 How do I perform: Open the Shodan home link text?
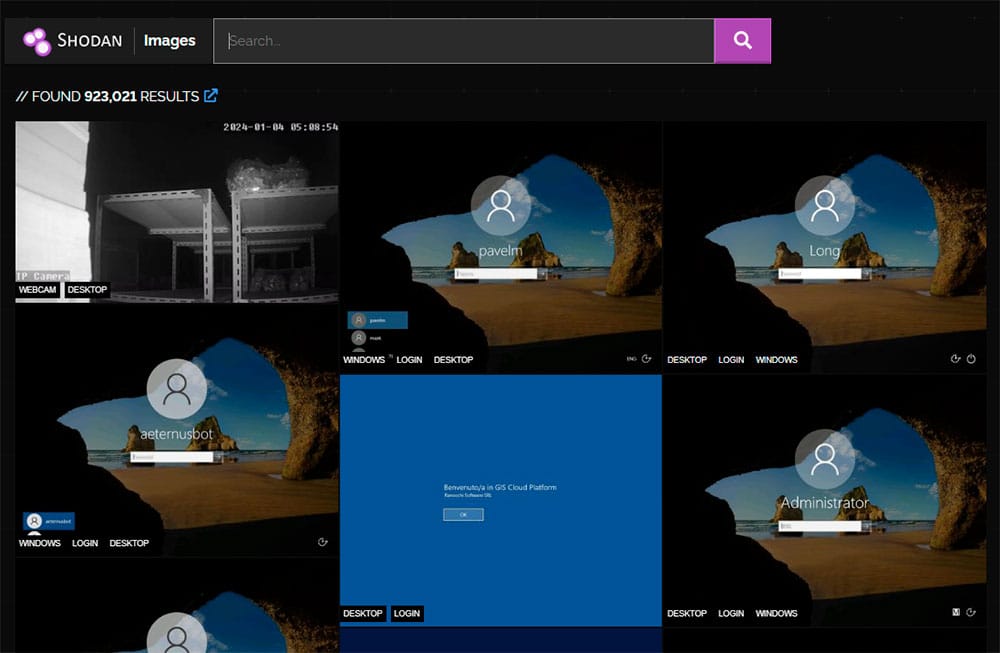pos(89,41)
